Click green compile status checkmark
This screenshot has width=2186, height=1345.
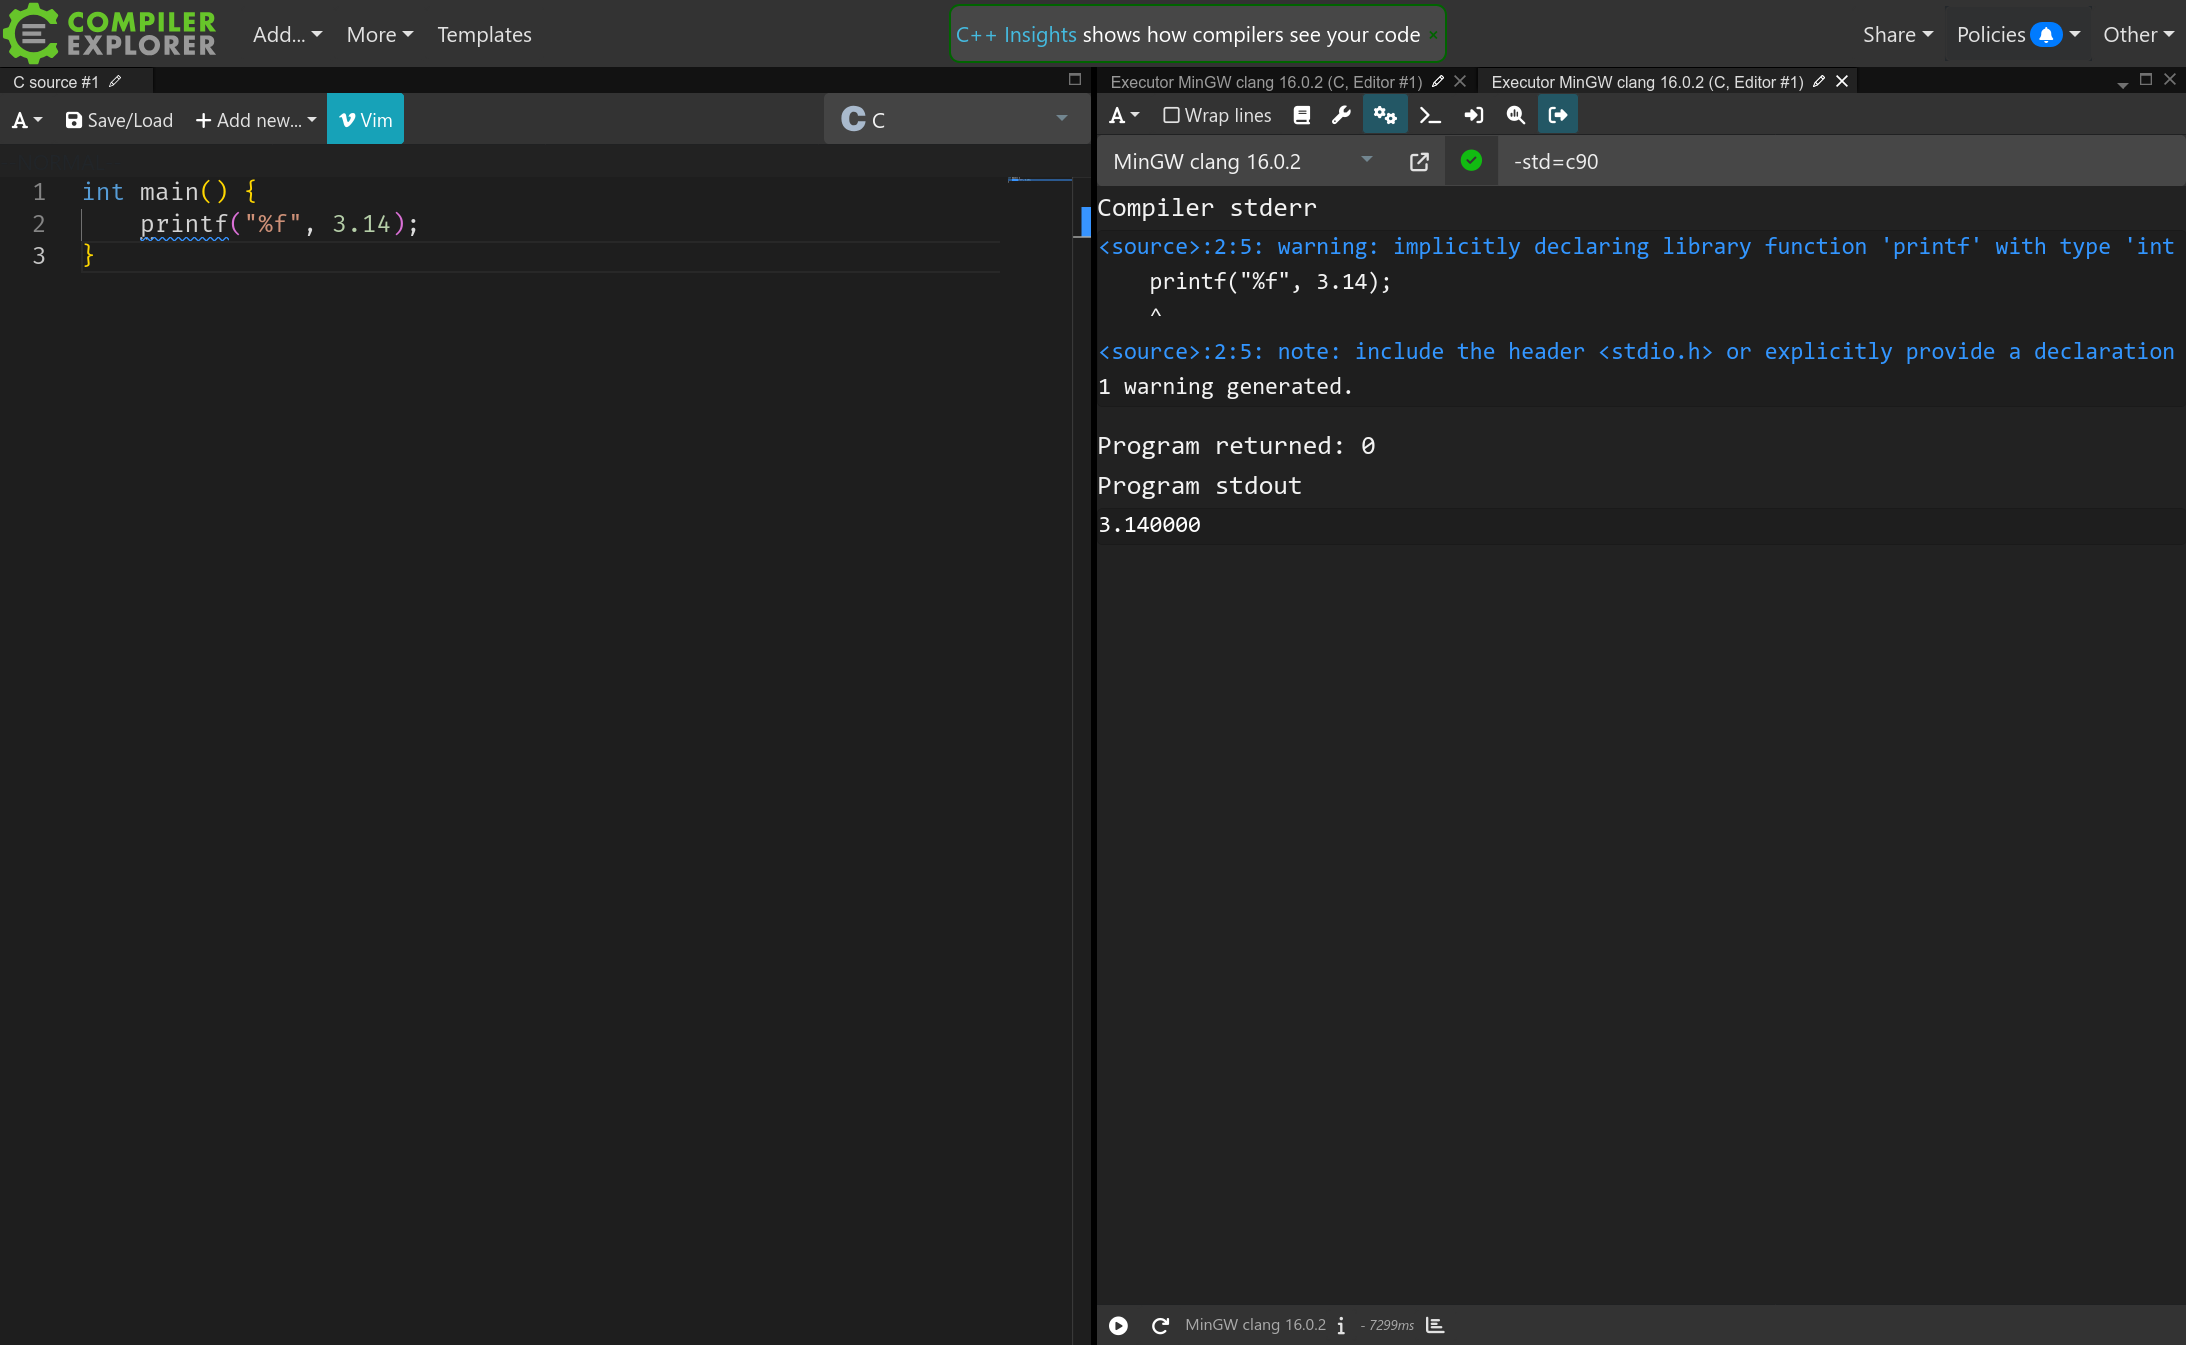tap(1471, 161)
